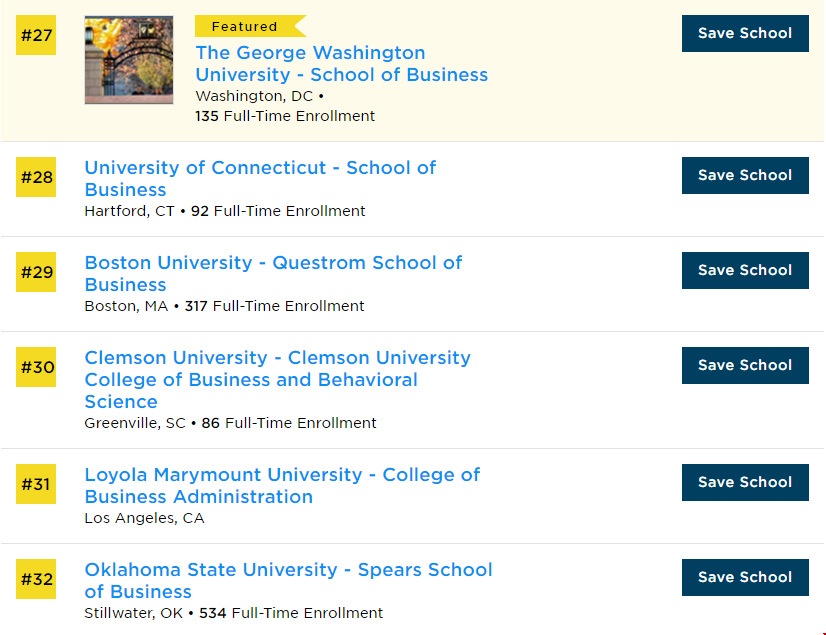Image resolution: width=826 pixels, height=635 pixels.
Task: Click the #32 ranking badge
Action: 37,580
